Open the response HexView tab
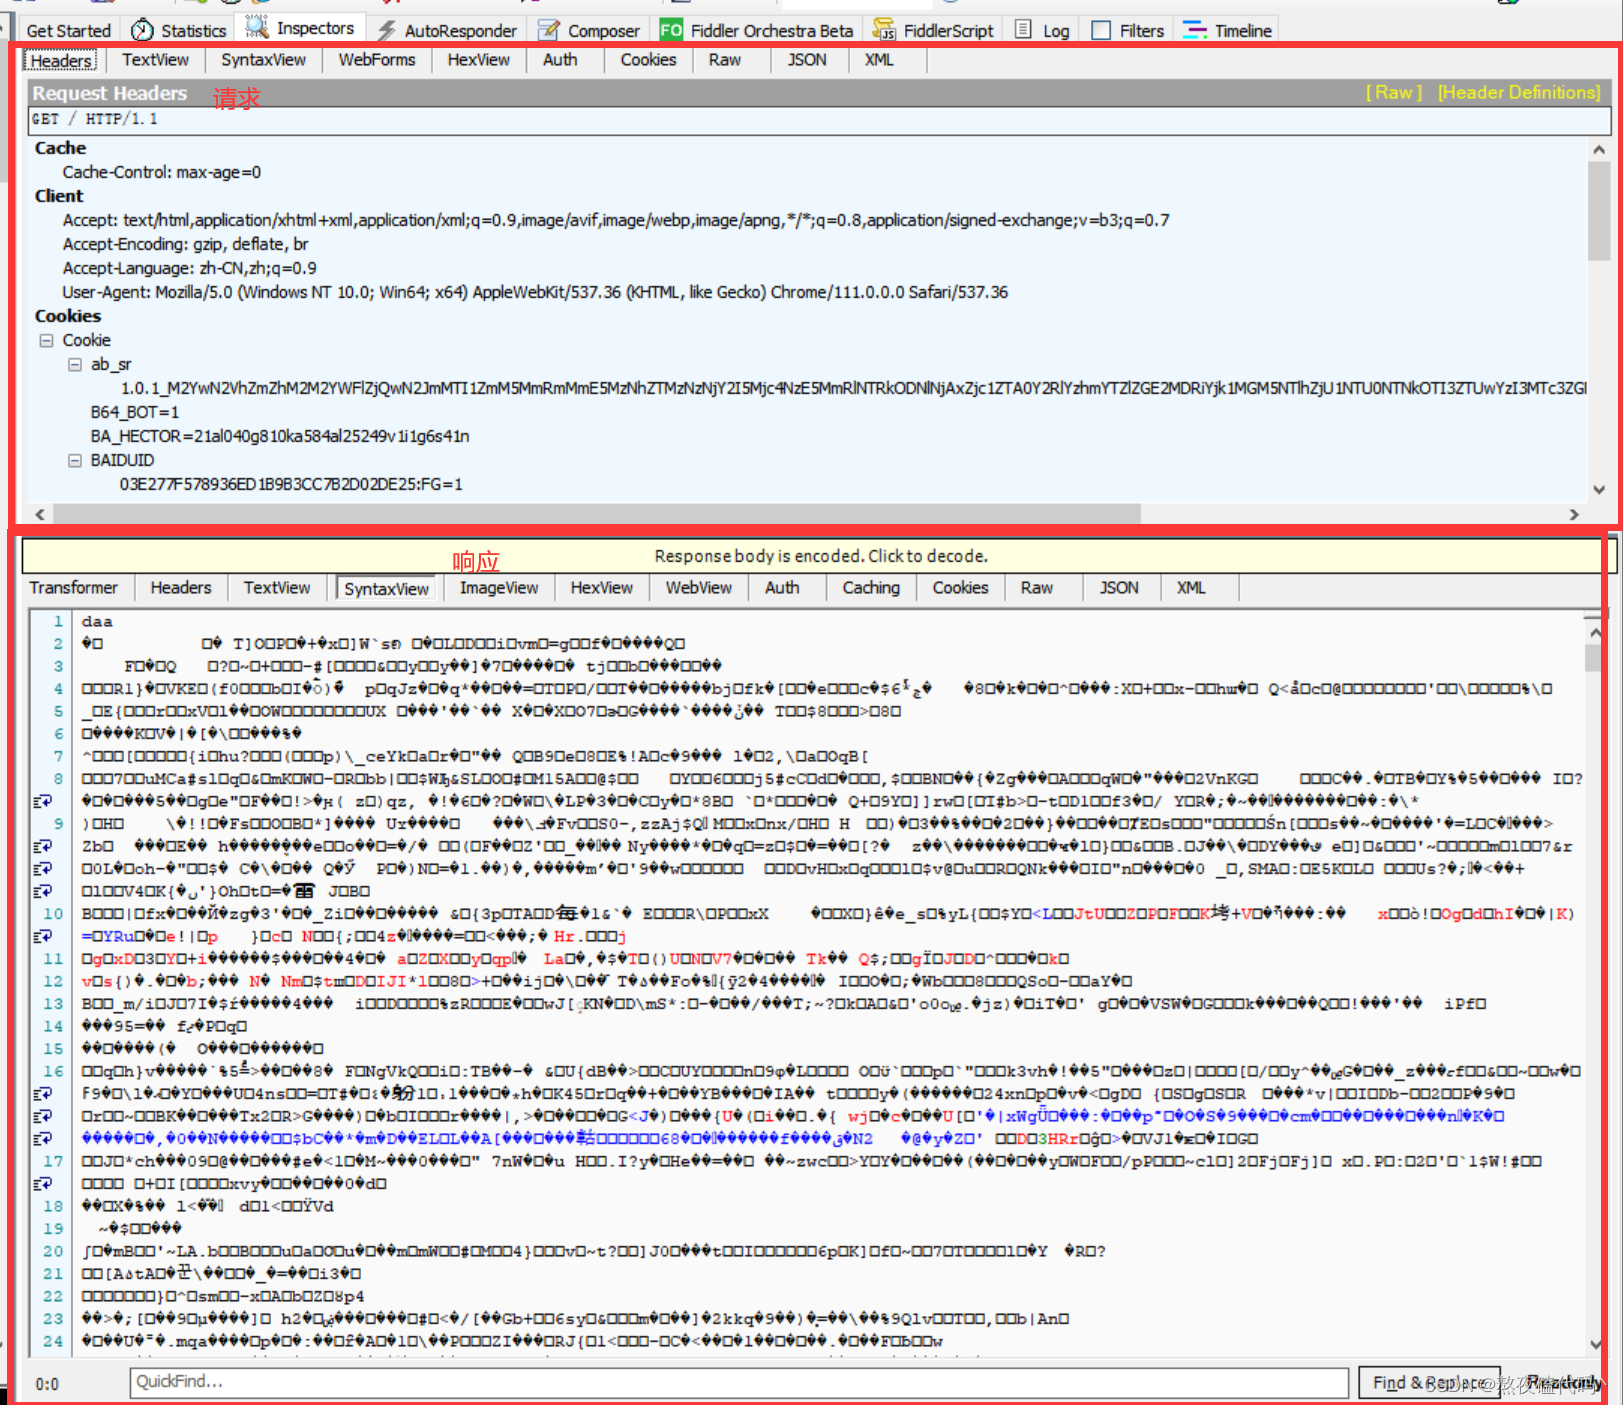The height and width of the screenshot is (1405, 1623). 602,588
